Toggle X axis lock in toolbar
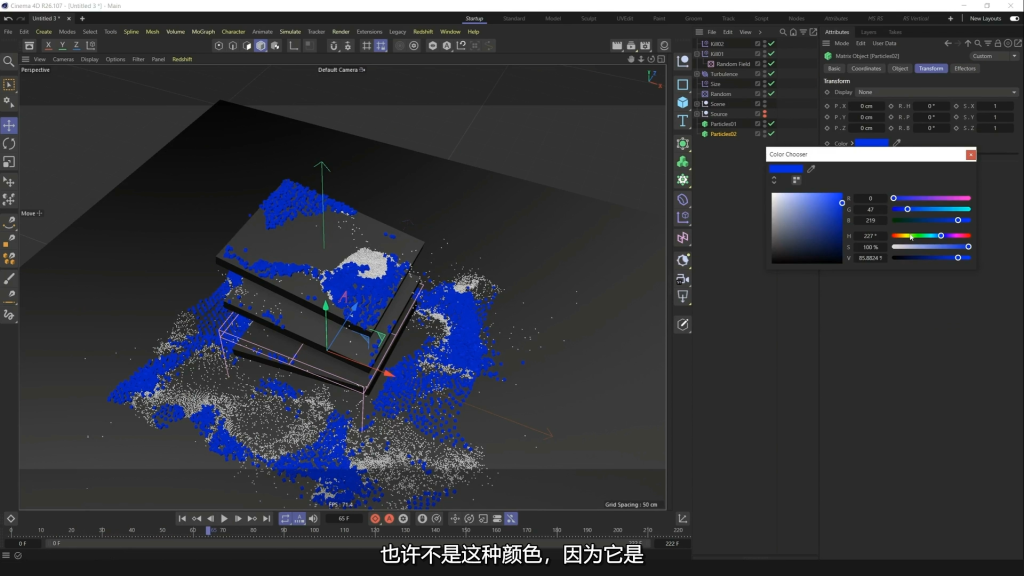 tap(48, 45)
